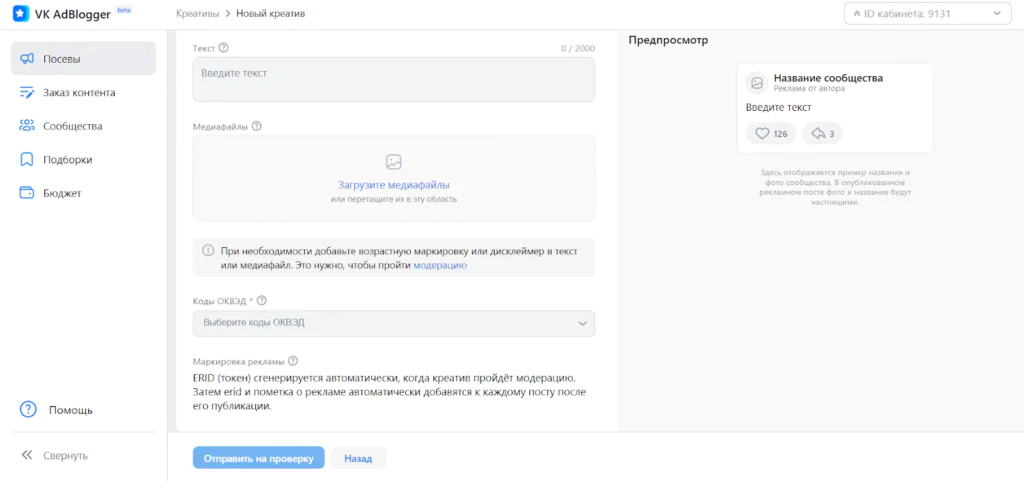
Task: Open Сообщества in the sidebar
Action: (84, 126)
